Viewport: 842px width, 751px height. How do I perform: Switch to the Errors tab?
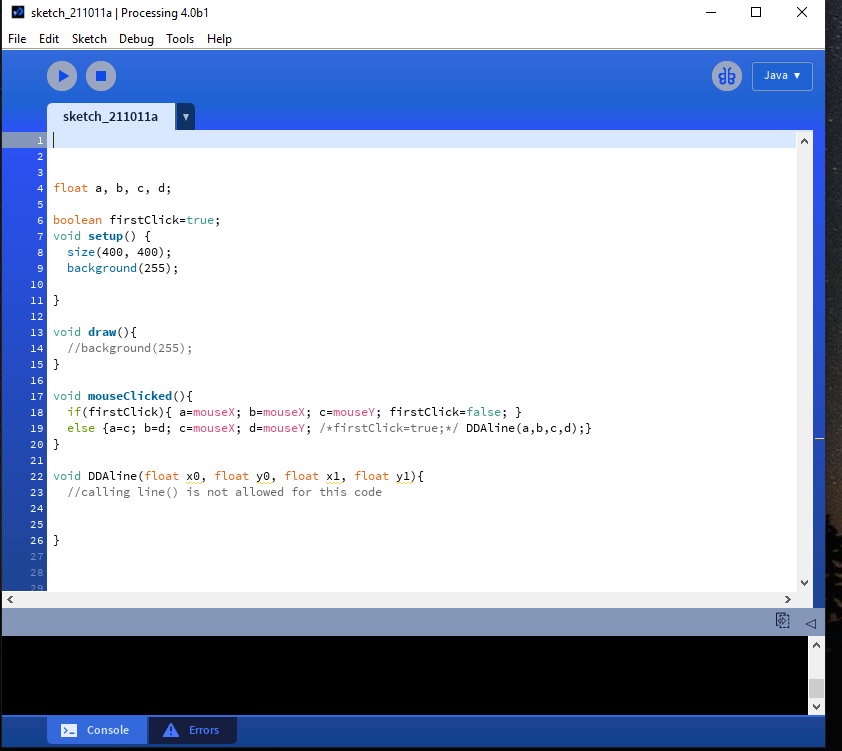click(x=203, y=730)
